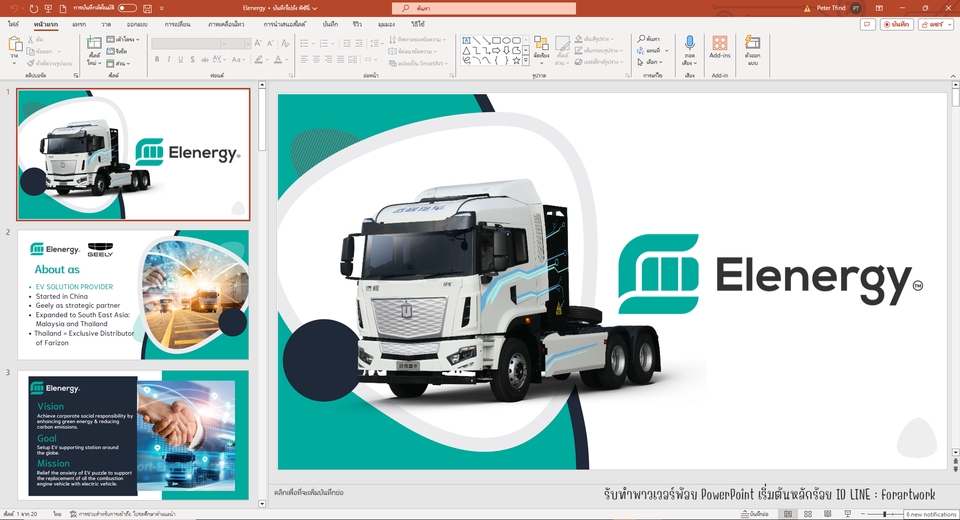Toggle Strikethrough formatting
The width and height of the screenshot is (960, 520).
pyautogui.click(x=204, y=59)
